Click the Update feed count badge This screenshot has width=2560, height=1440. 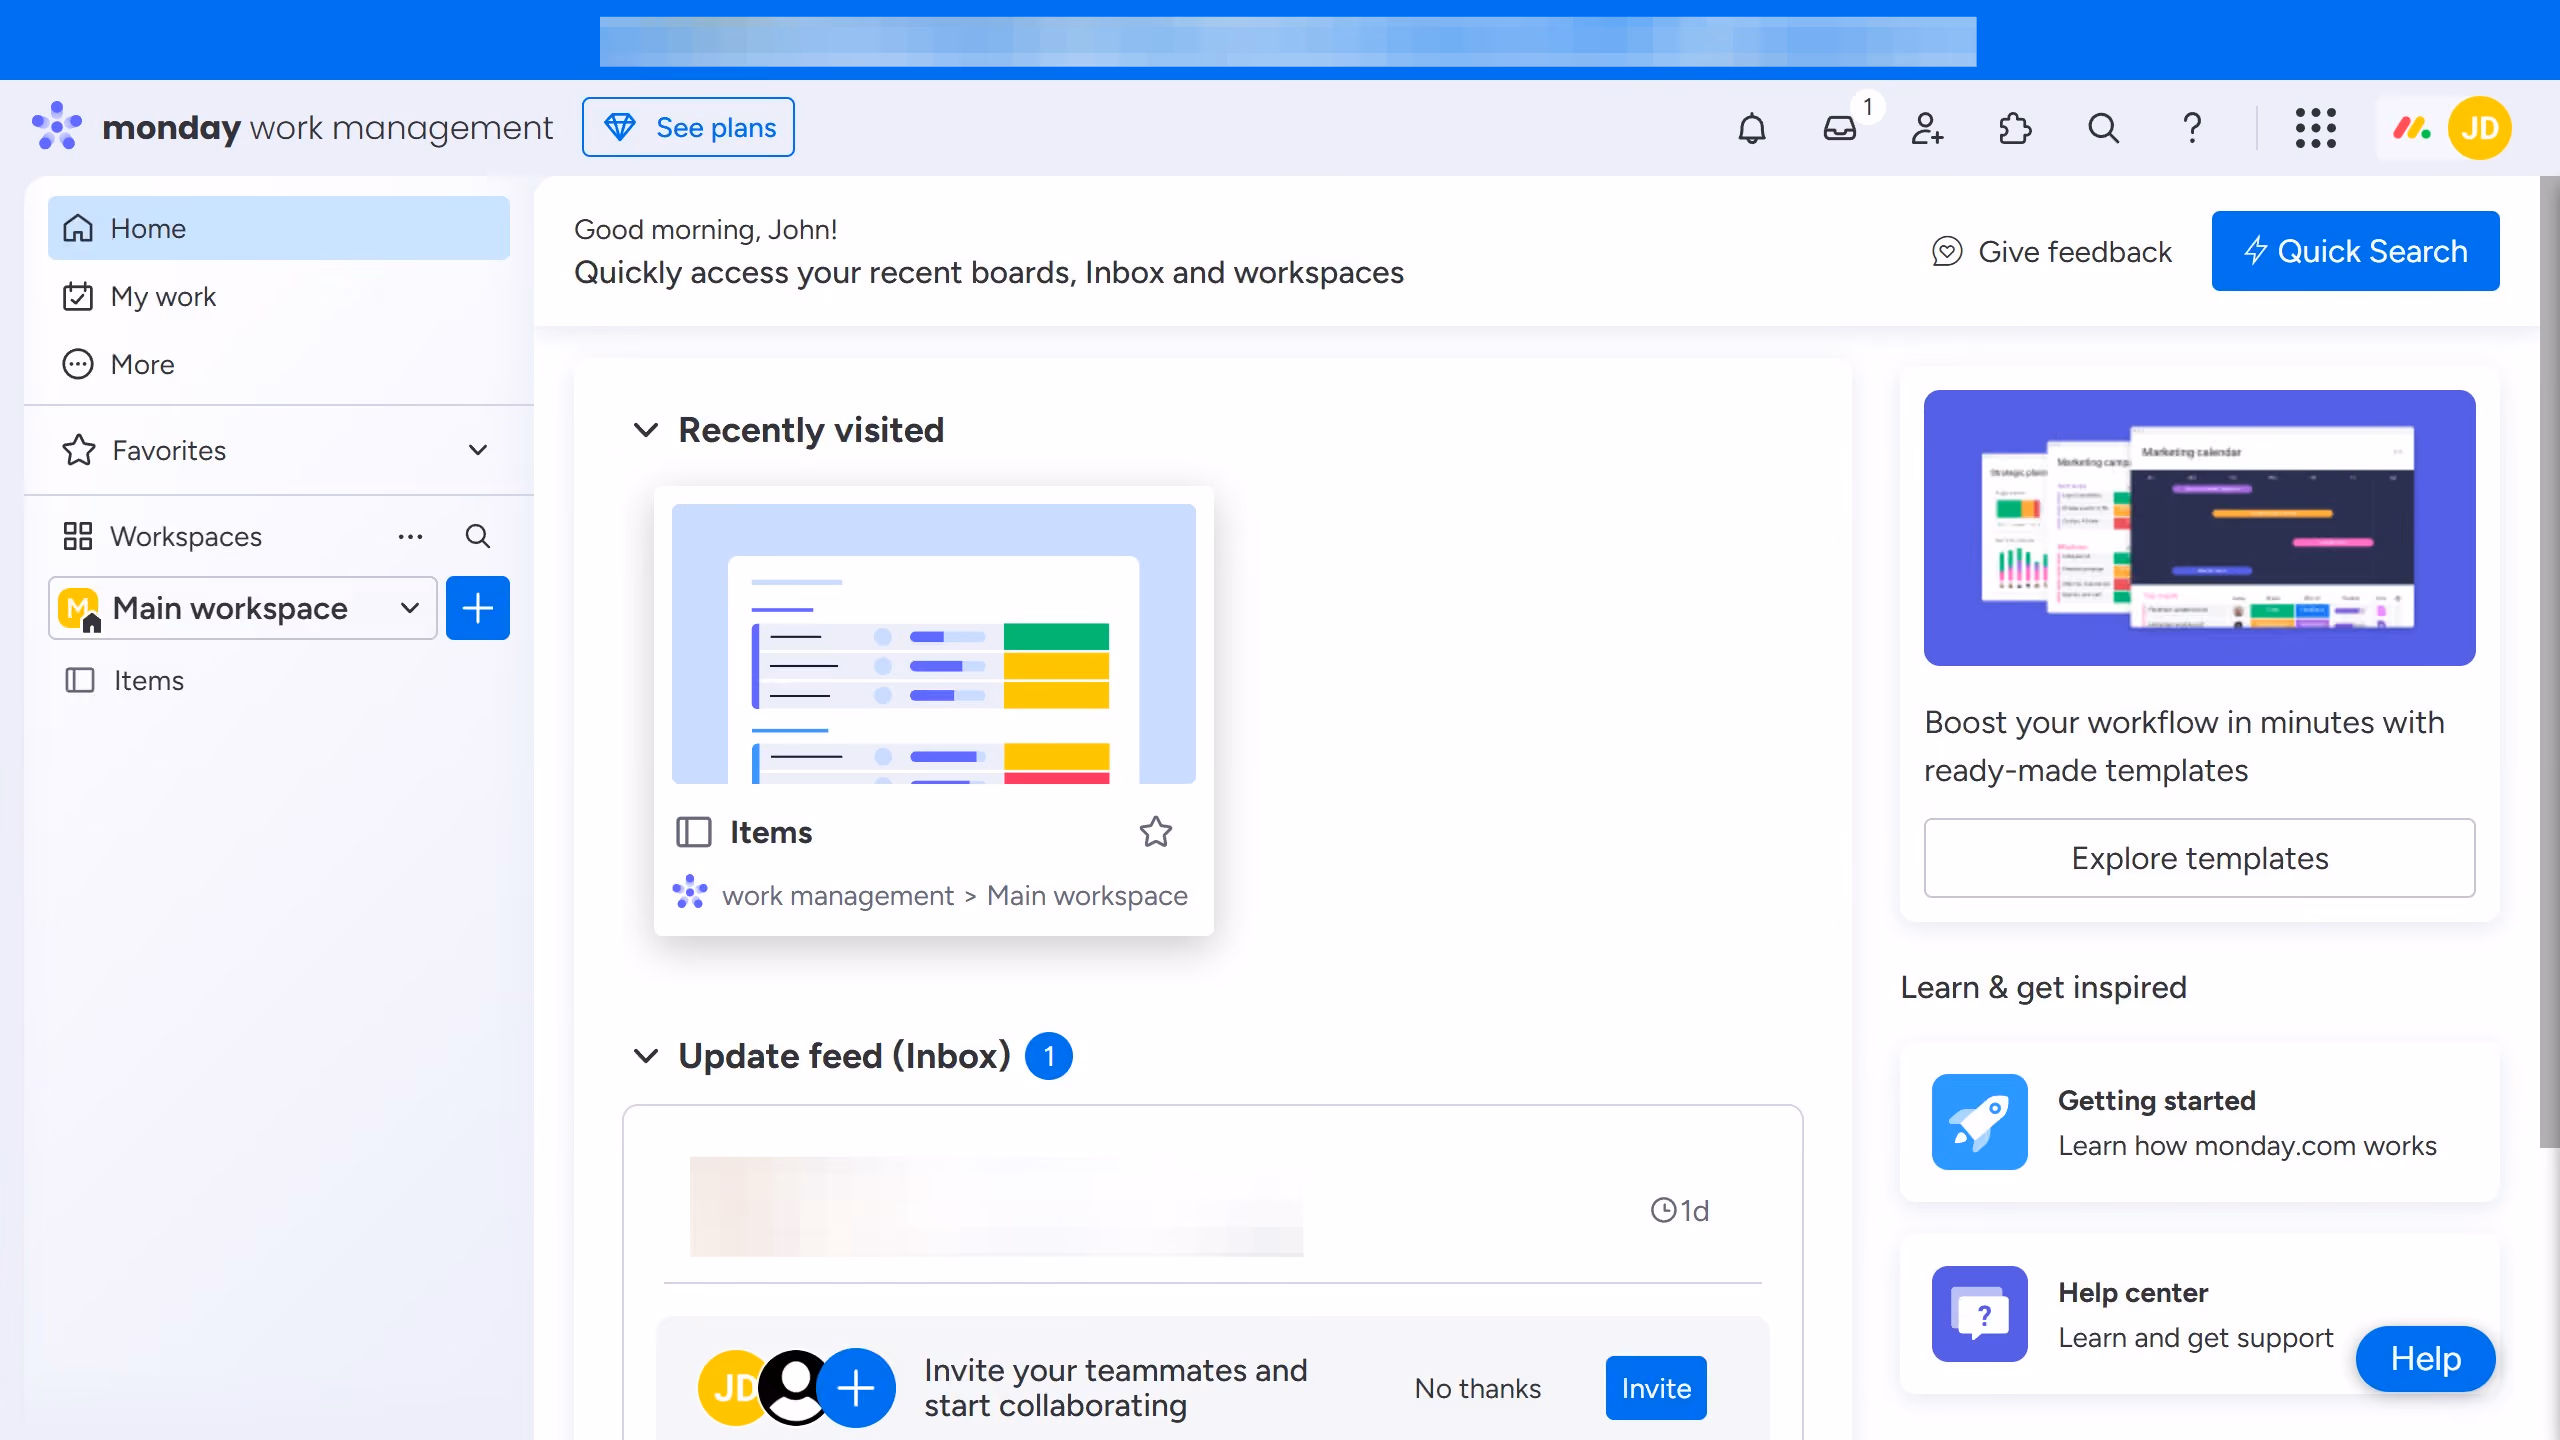coord(1049,1056)
